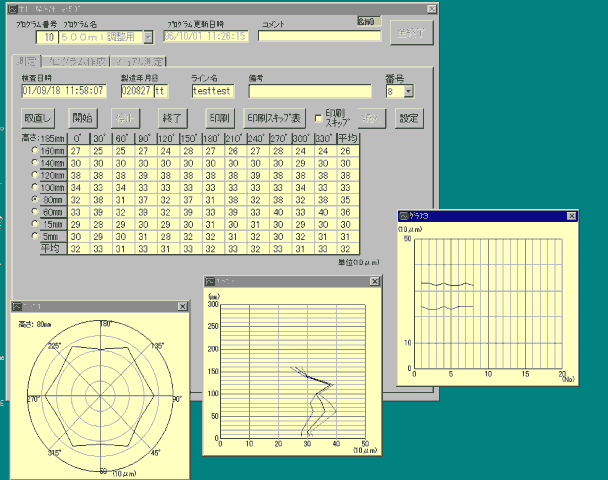Click the 製造年月日 field showing 020827
The width and height of the screenshot is (608, 480).
[x=137, y=91]
